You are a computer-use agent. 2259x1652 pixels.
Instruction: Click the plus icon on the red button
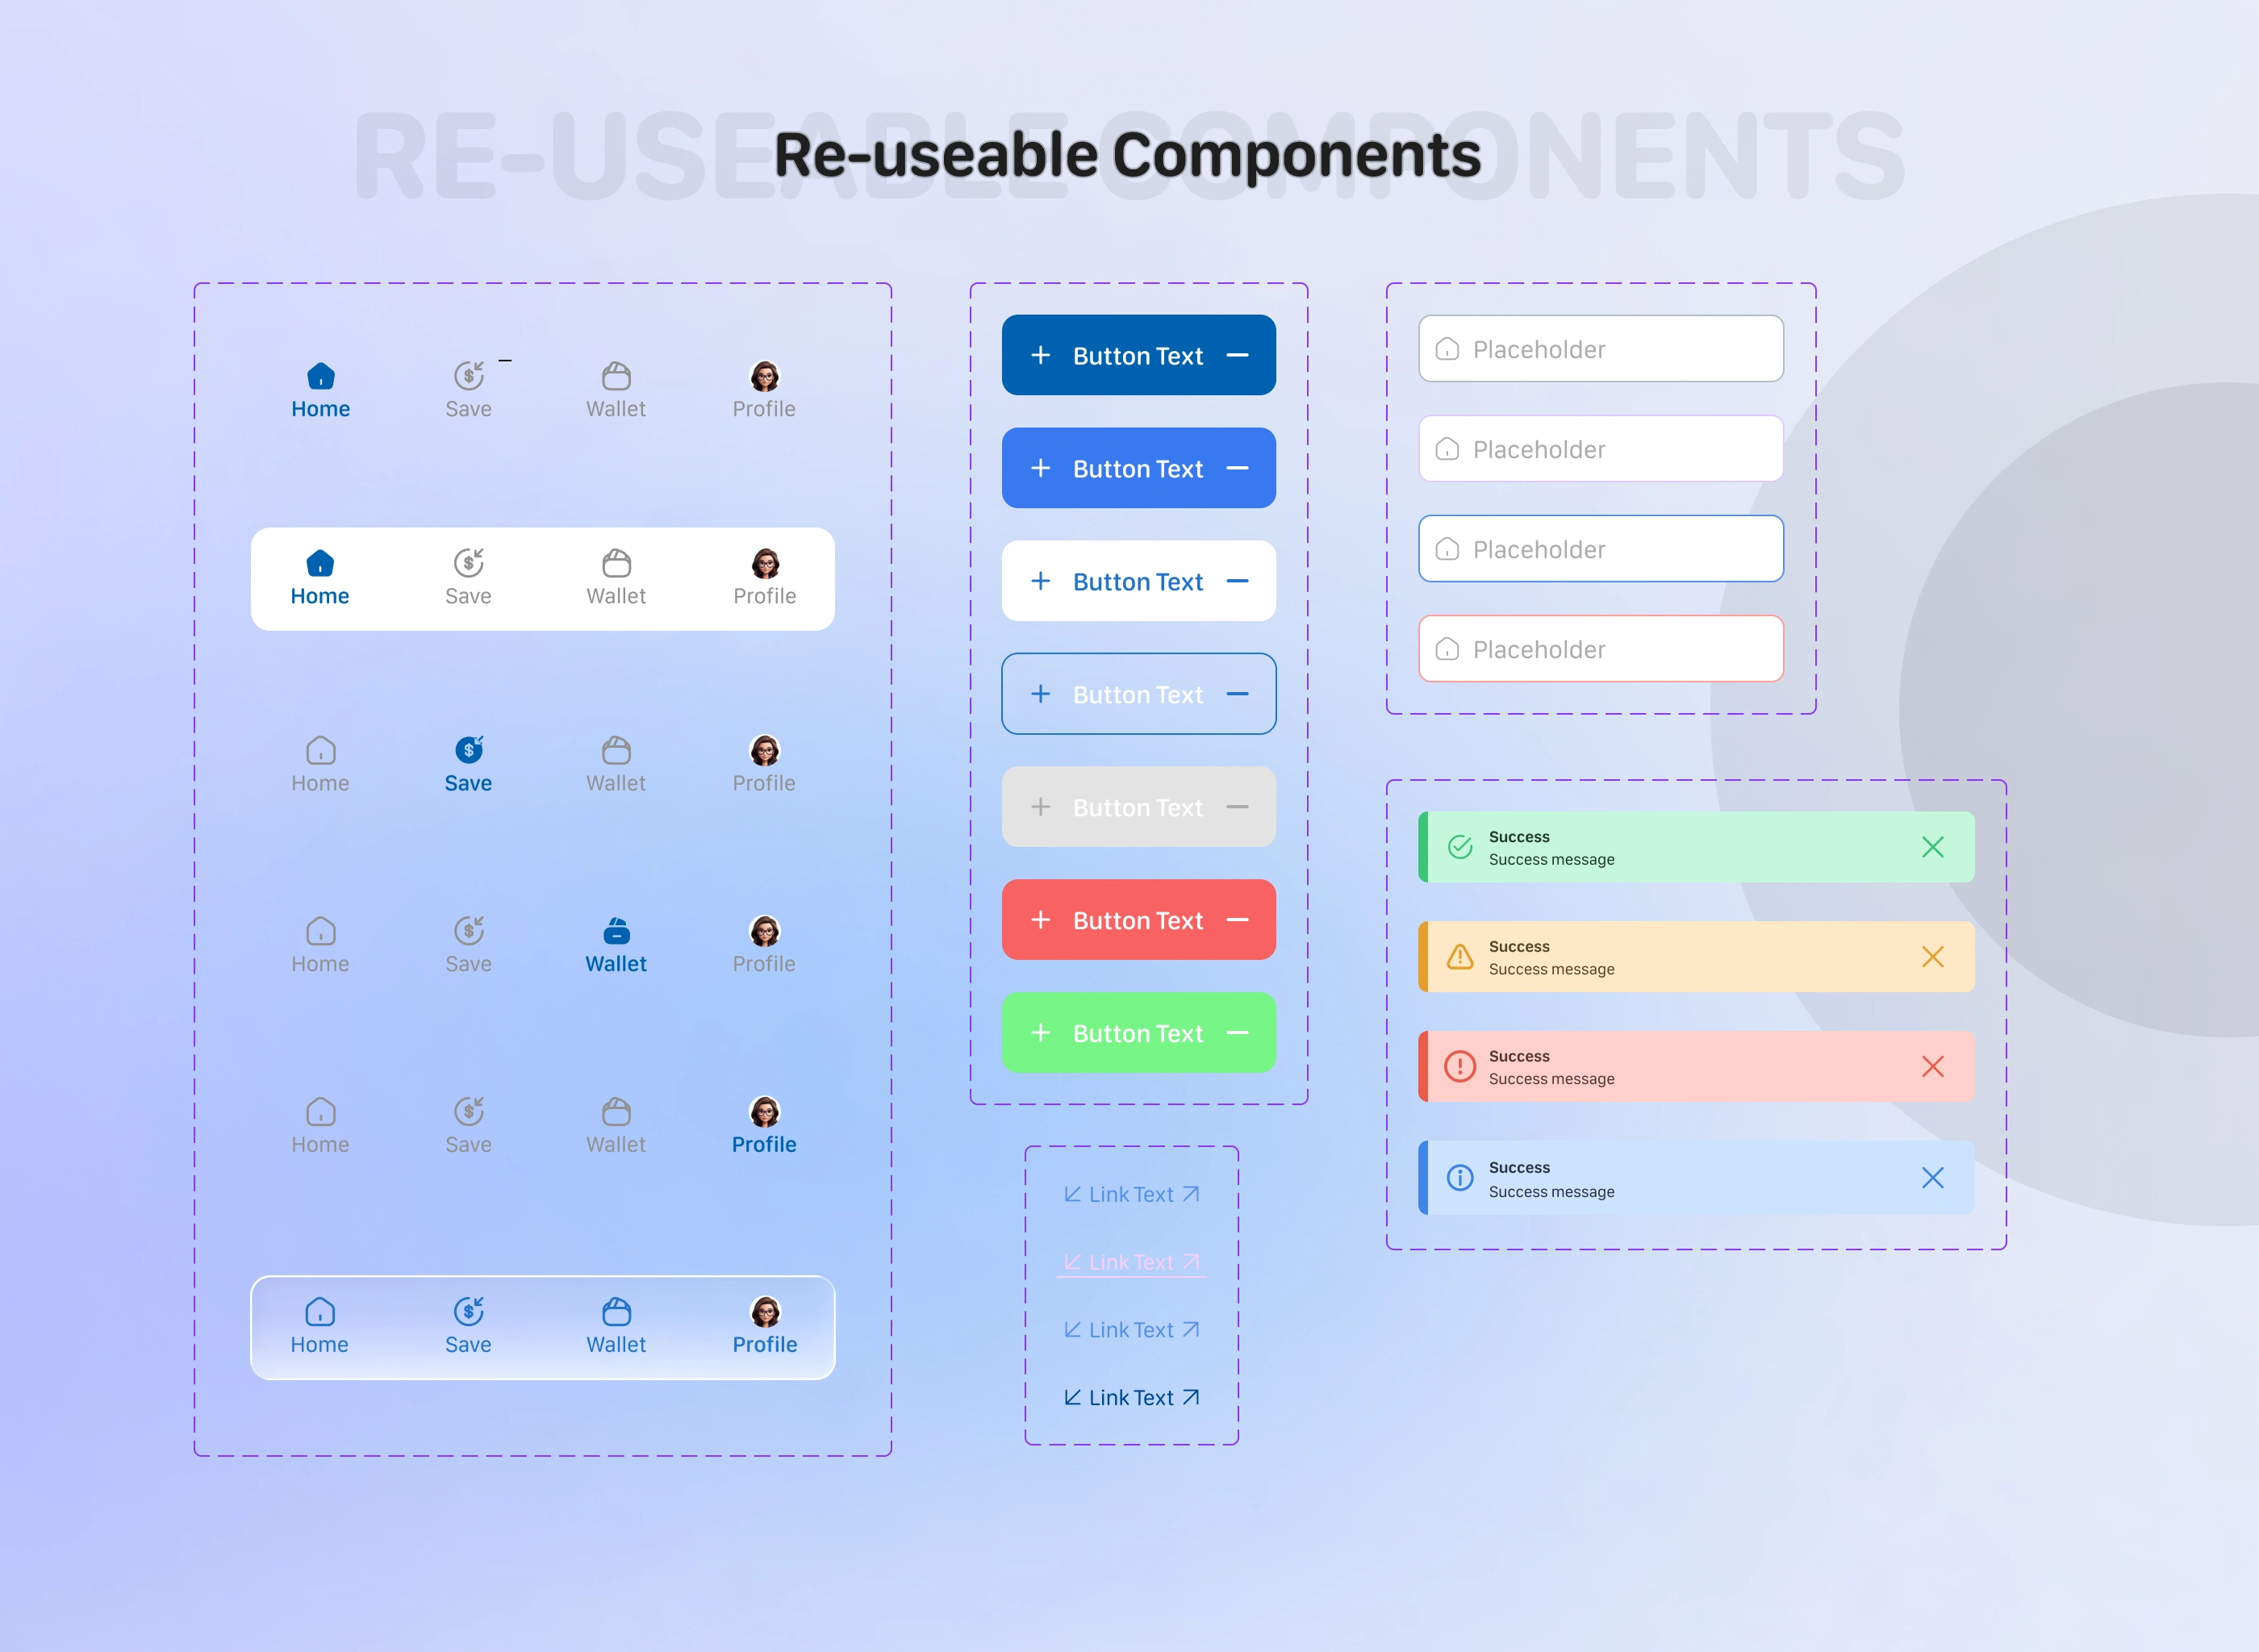[x=1040, y=920]
